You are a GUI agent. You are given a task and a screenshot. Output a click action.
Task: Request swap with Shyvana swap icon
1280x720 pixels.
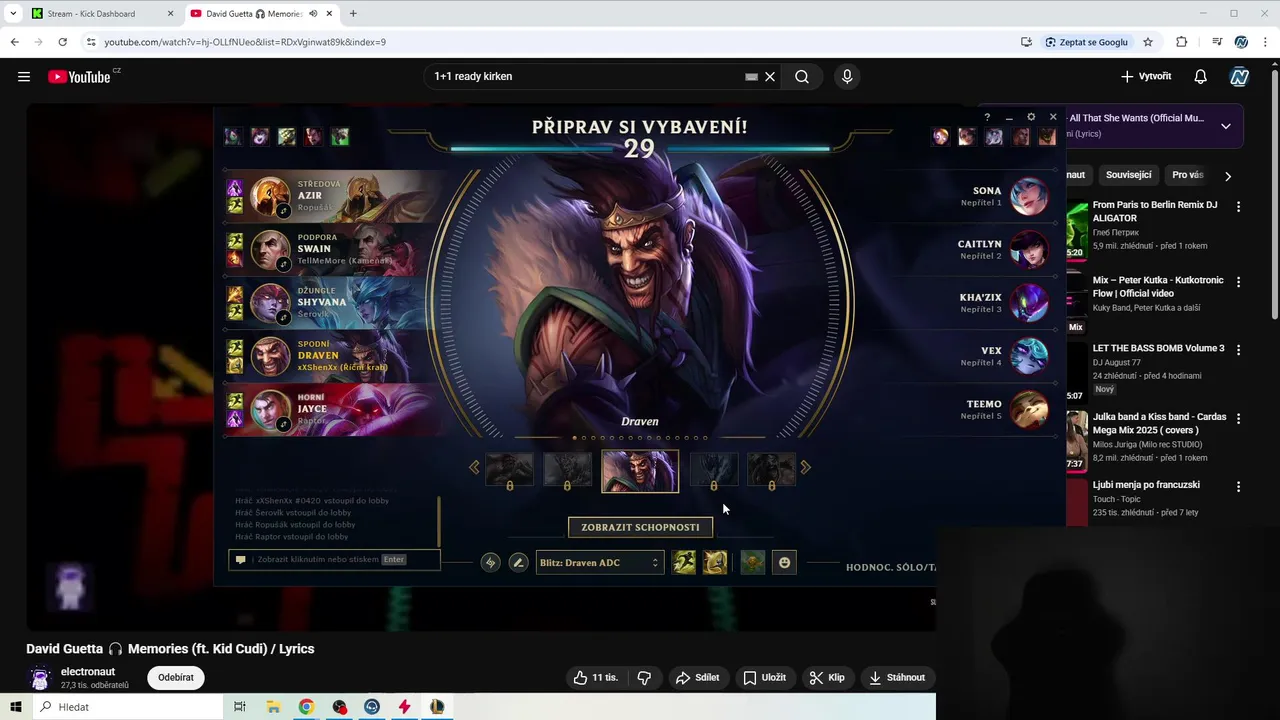pyautogui.click(x=284, y=318)
